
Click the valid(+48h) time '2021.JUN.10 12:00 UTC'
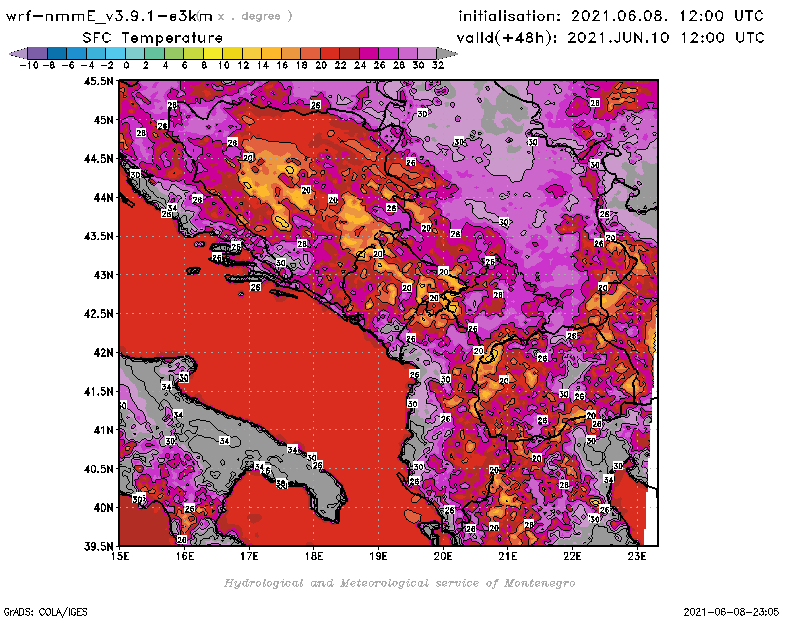coord(666,37)
